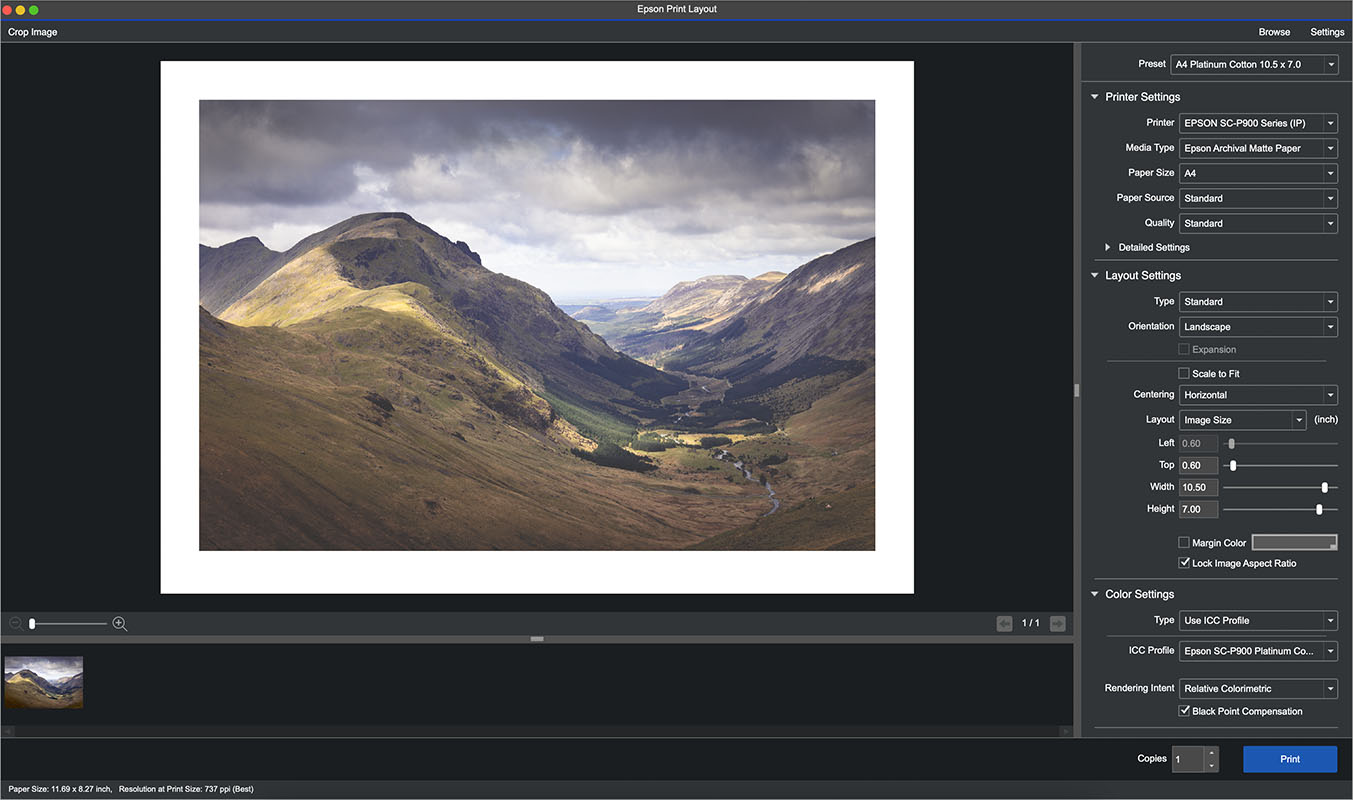Uncheck Lock Image Aspect Ratio

(x=1184, y=563)
